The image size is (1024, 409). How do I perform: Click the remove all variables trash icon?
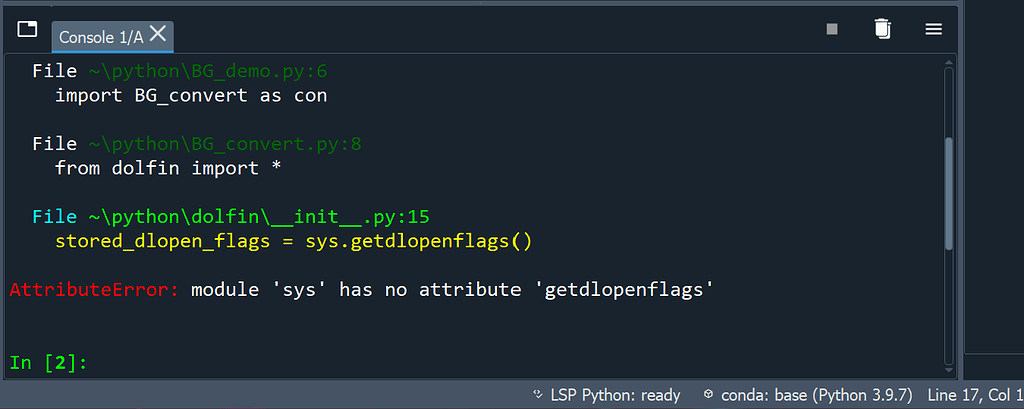pyautogui.click(x=882, y=29)
